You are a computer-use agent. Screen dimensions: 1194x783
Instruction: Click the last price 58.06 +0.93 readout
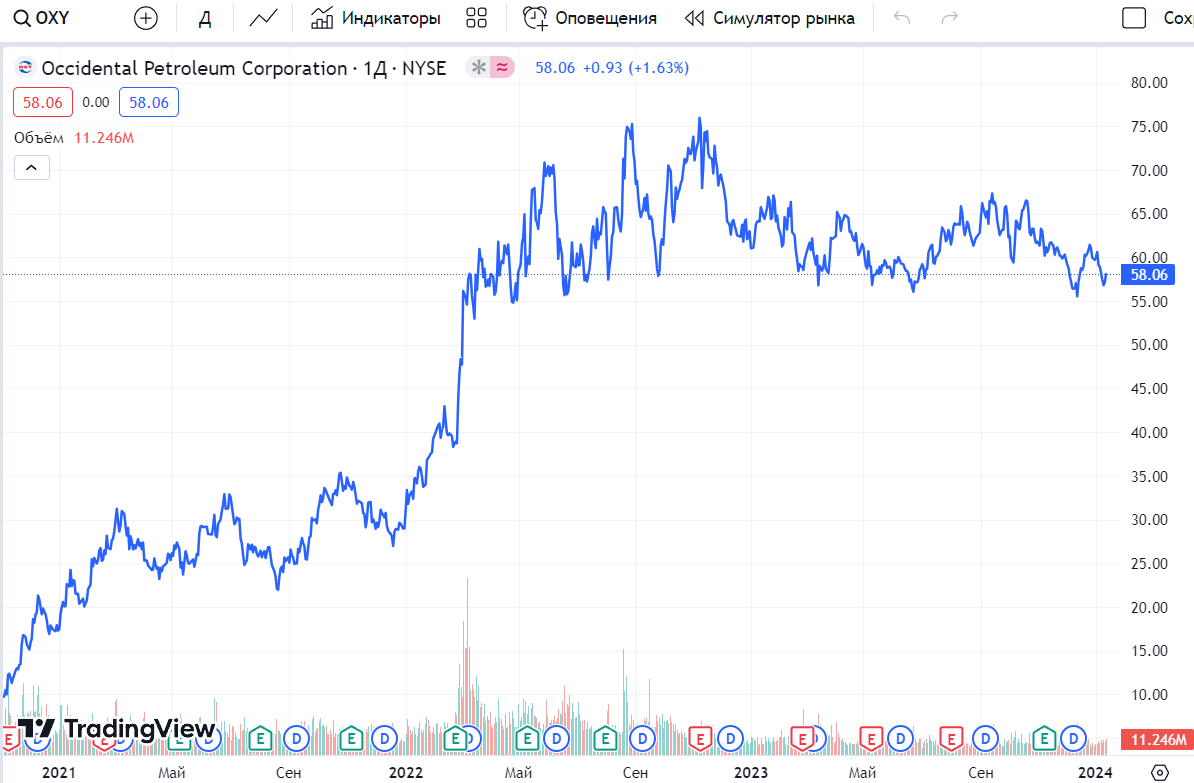coord(611,68)
